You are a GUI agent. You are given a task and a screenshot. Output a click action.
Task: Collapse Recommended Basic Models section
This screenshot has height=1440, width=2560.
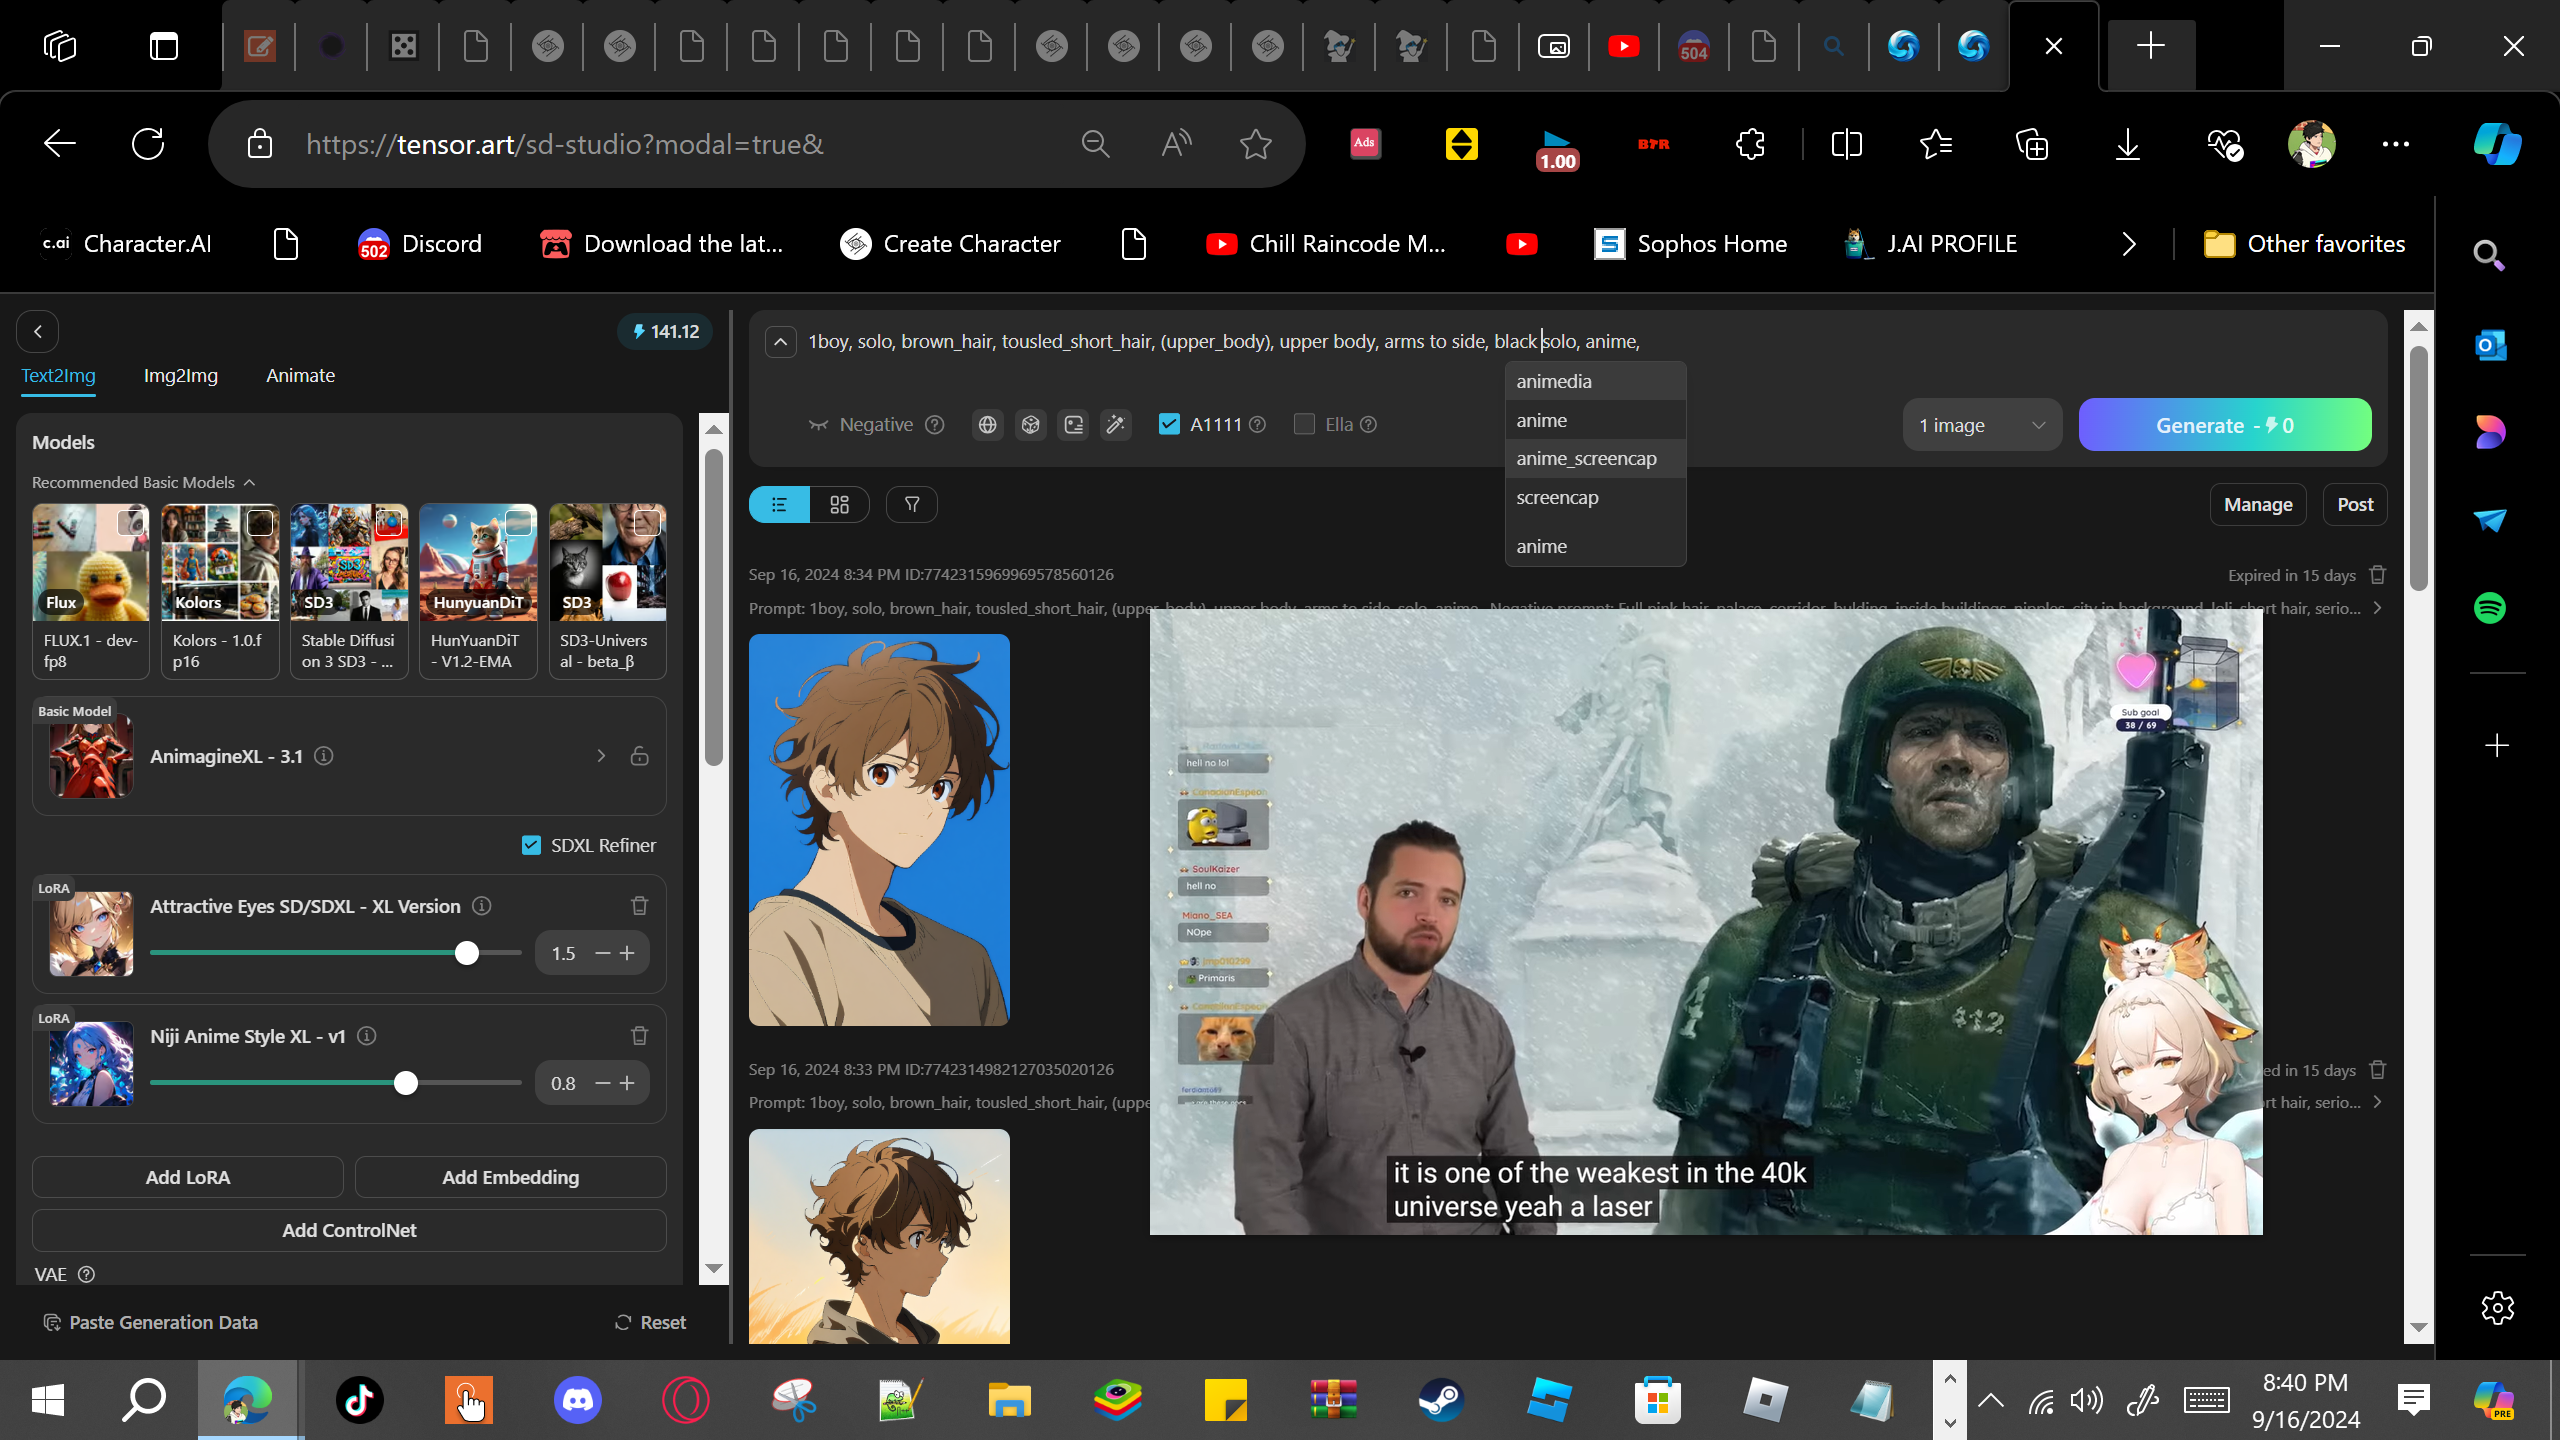point(144,483)
